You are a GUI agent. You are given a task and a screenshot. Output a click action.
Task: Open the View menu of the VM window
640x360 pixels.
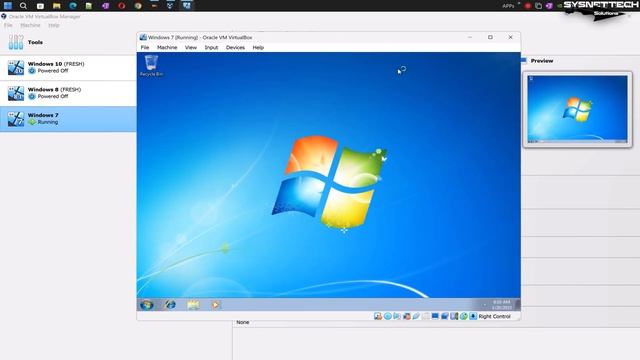point(191,48)
